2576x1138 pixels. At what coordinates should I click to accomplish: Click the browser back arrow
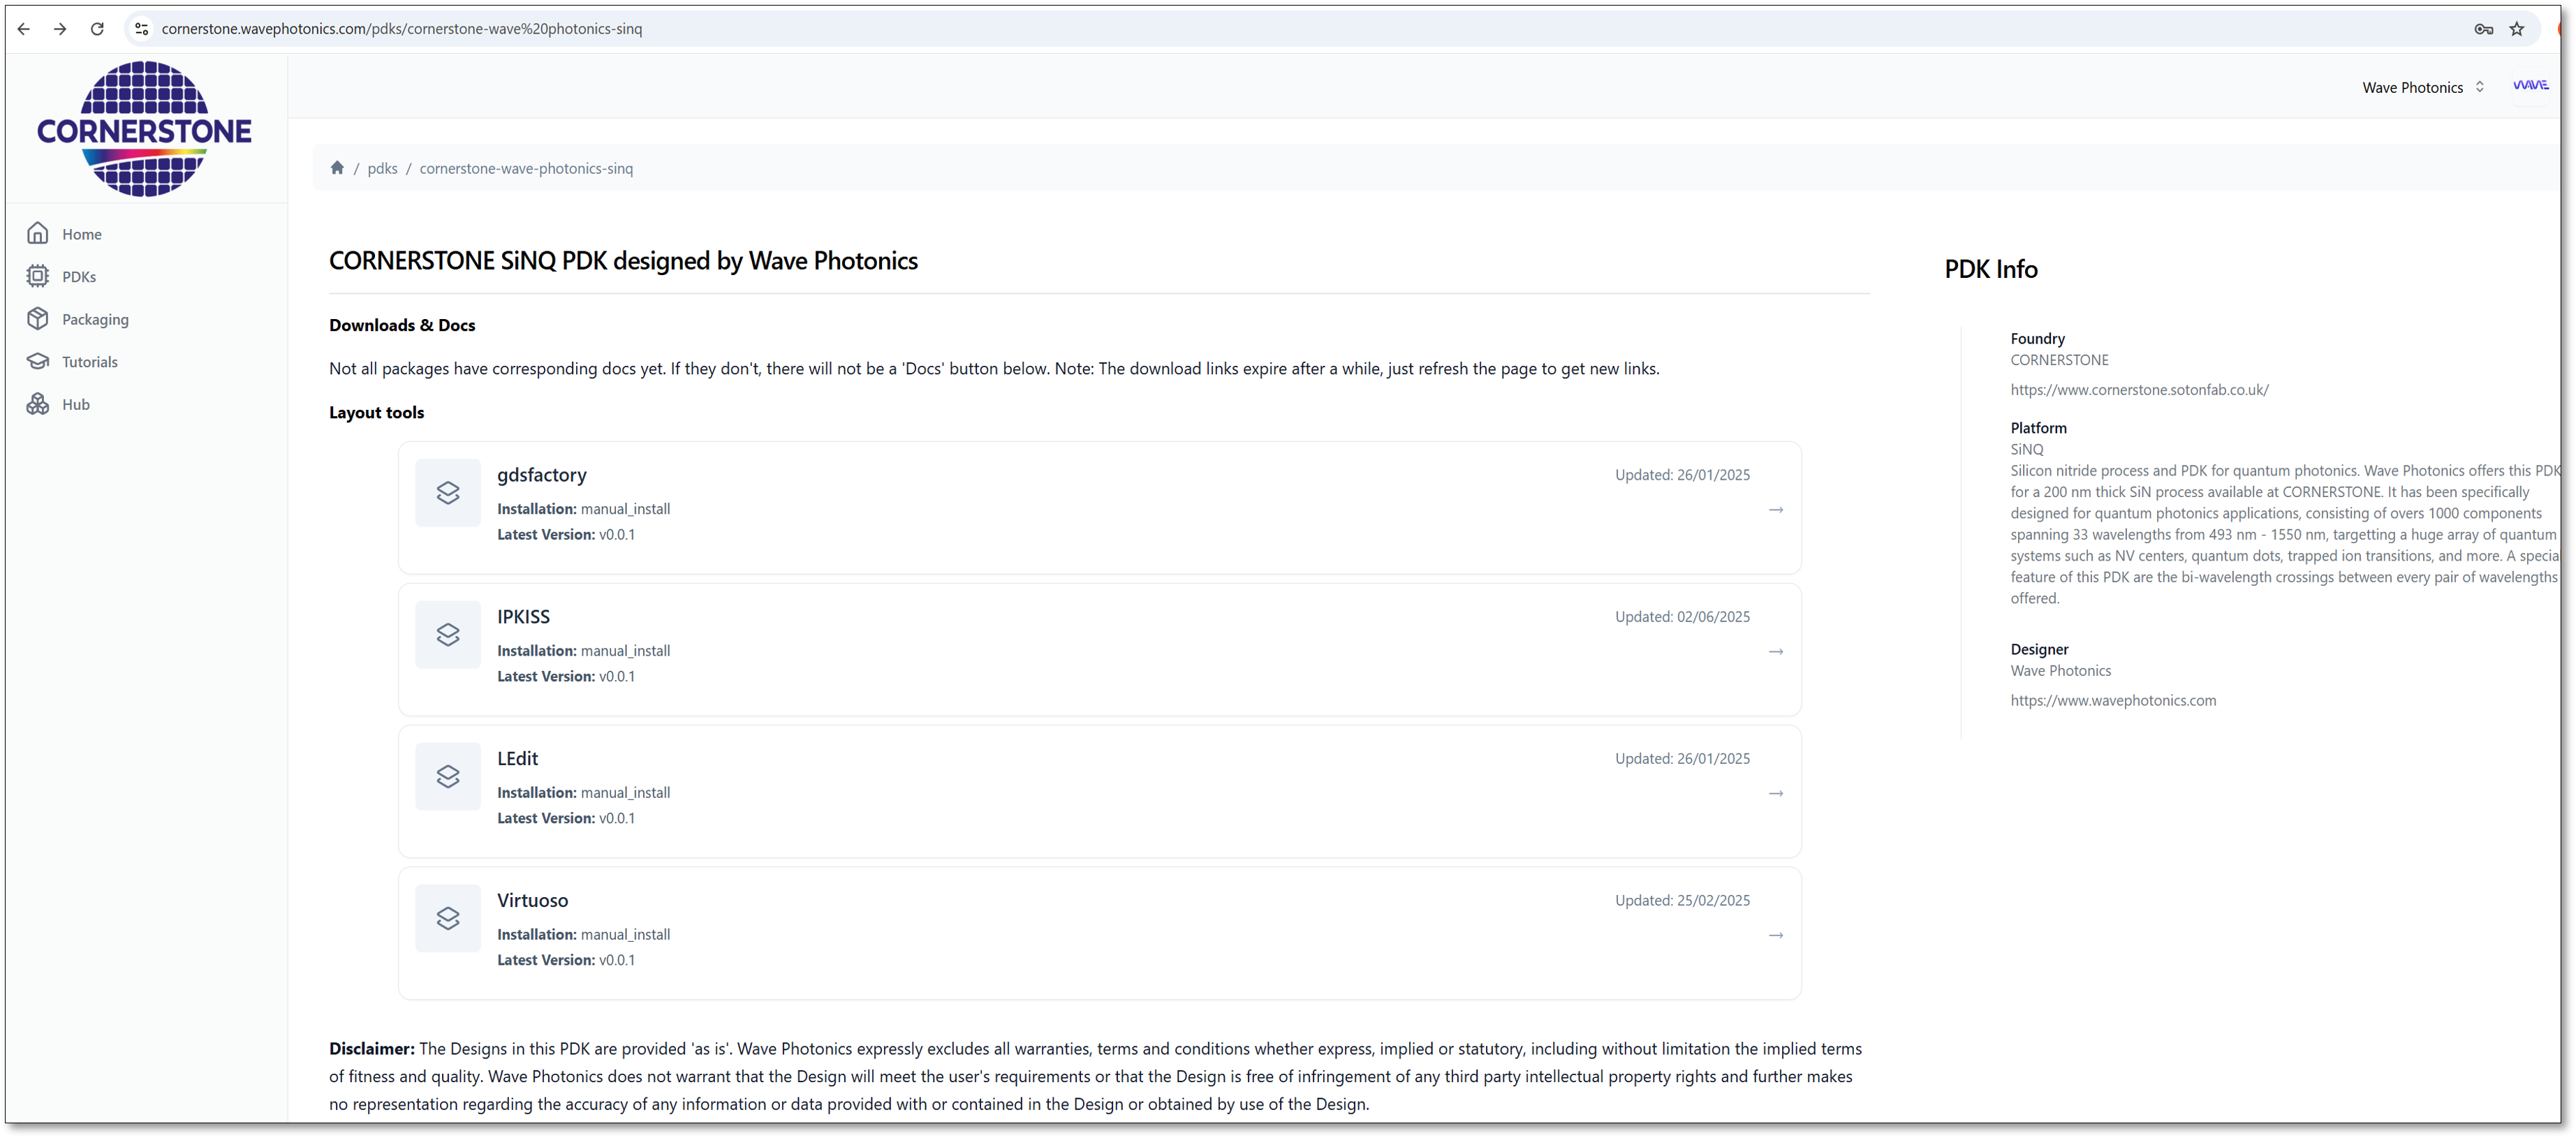point(24,29)
